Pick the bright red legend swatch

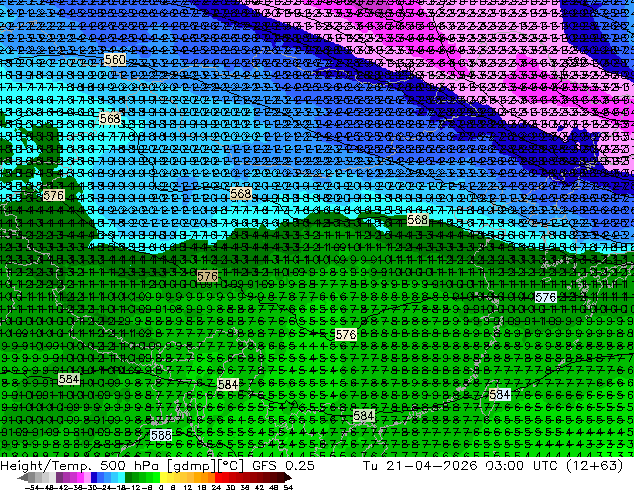[x=218, y=478]
